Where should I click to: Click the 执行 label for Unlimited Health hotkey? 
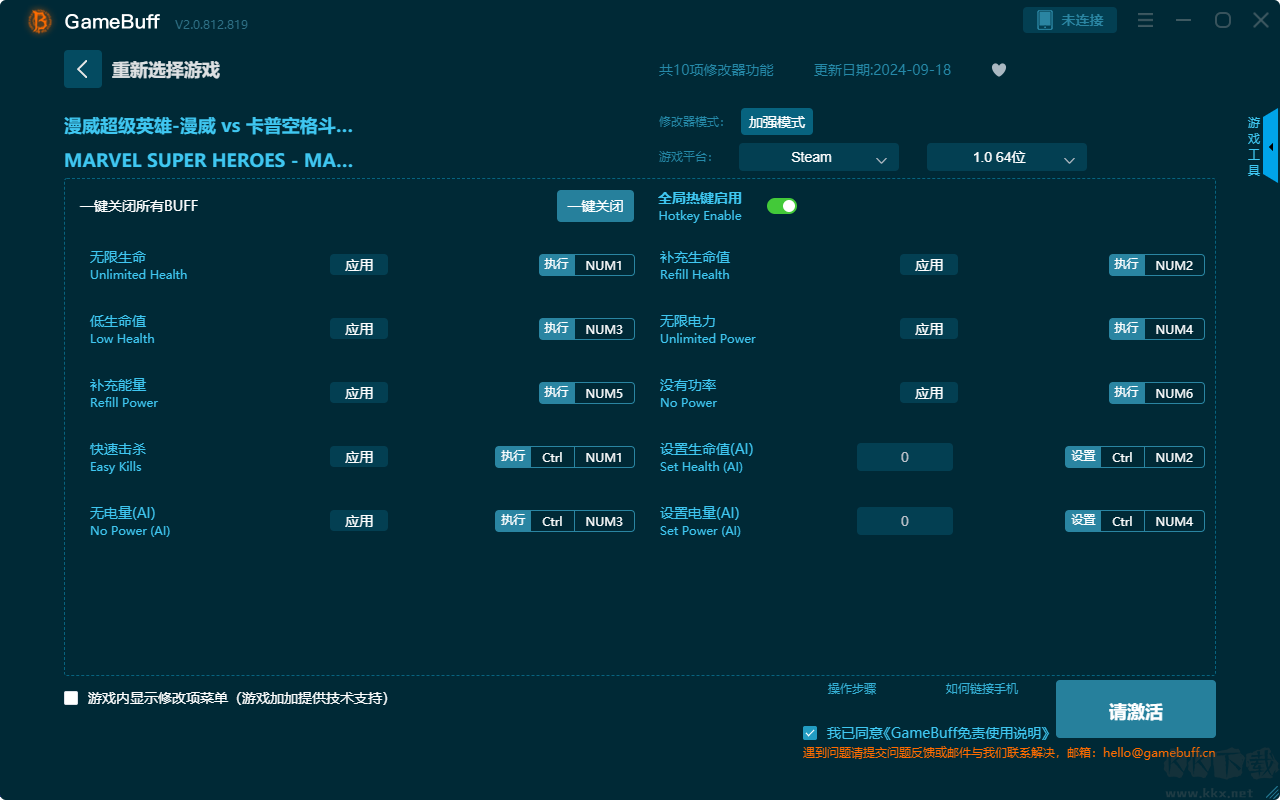point(557,265)
